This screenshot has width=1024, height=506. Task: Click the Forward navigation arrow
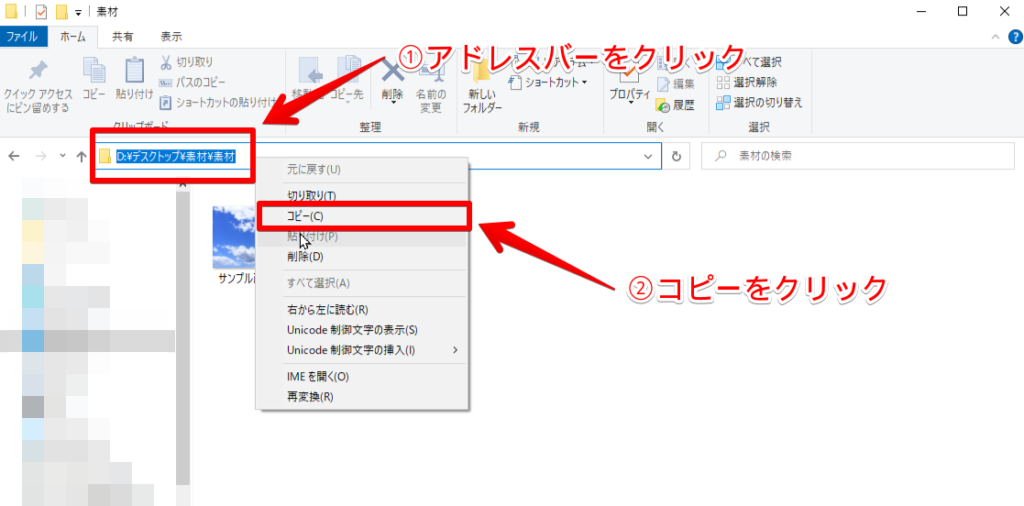(40, 157)
